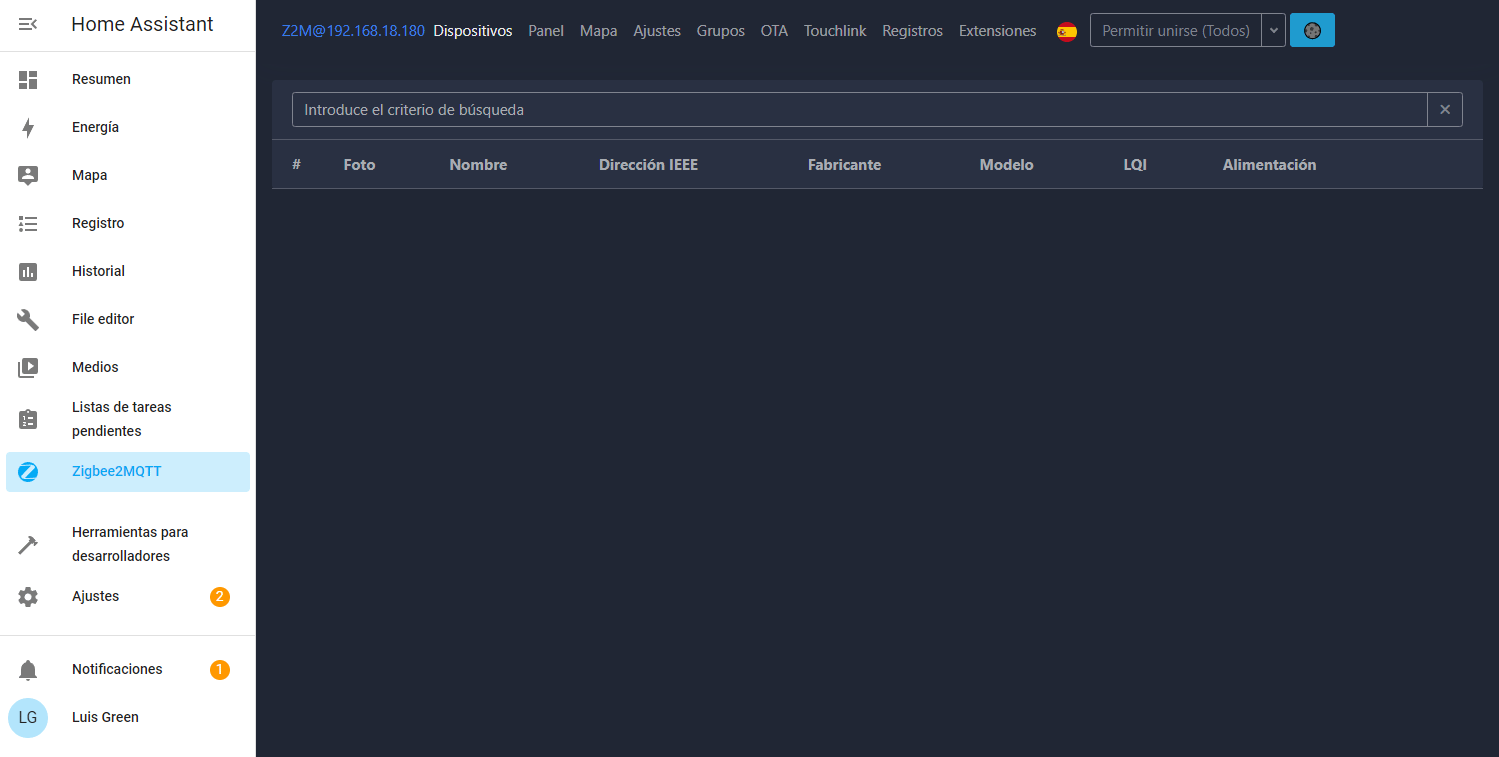Open the Resumen dashboard icon

[x=28, y=79]
